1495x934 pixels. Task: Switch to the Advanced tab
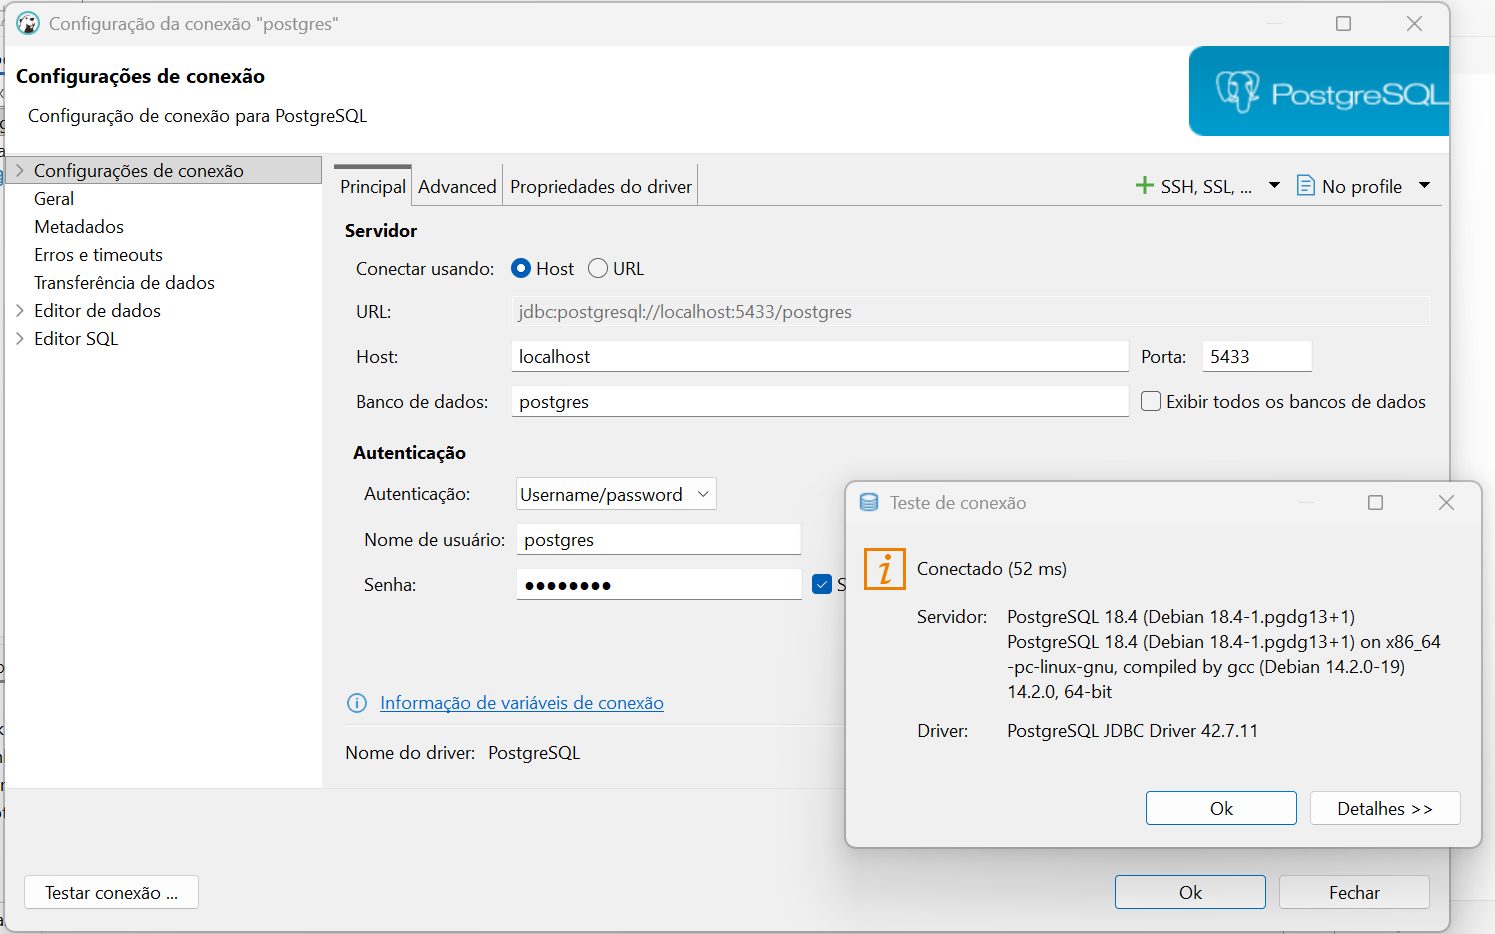pos(457,186)
